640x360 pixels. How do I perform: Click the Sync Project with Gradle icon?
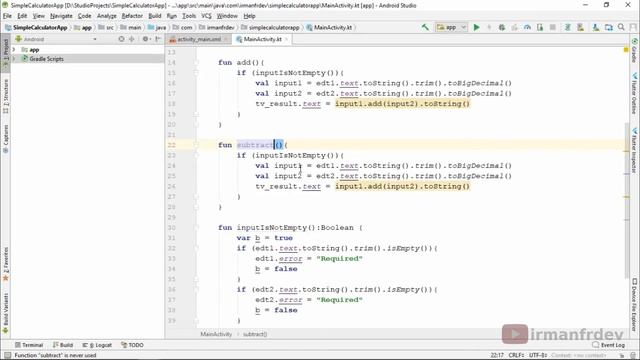567,27
